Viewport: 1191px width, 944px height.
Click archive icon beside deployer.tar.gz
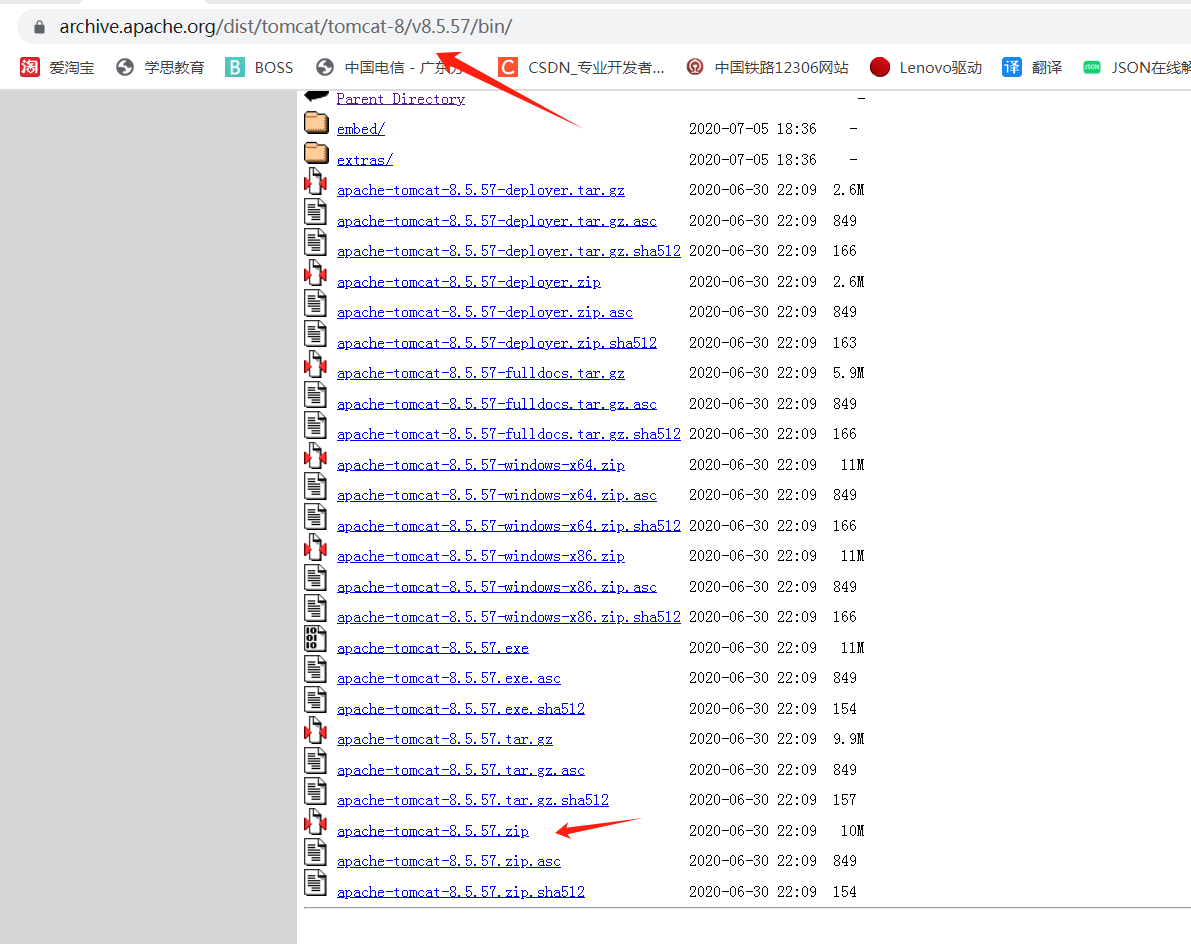[315, 182]
